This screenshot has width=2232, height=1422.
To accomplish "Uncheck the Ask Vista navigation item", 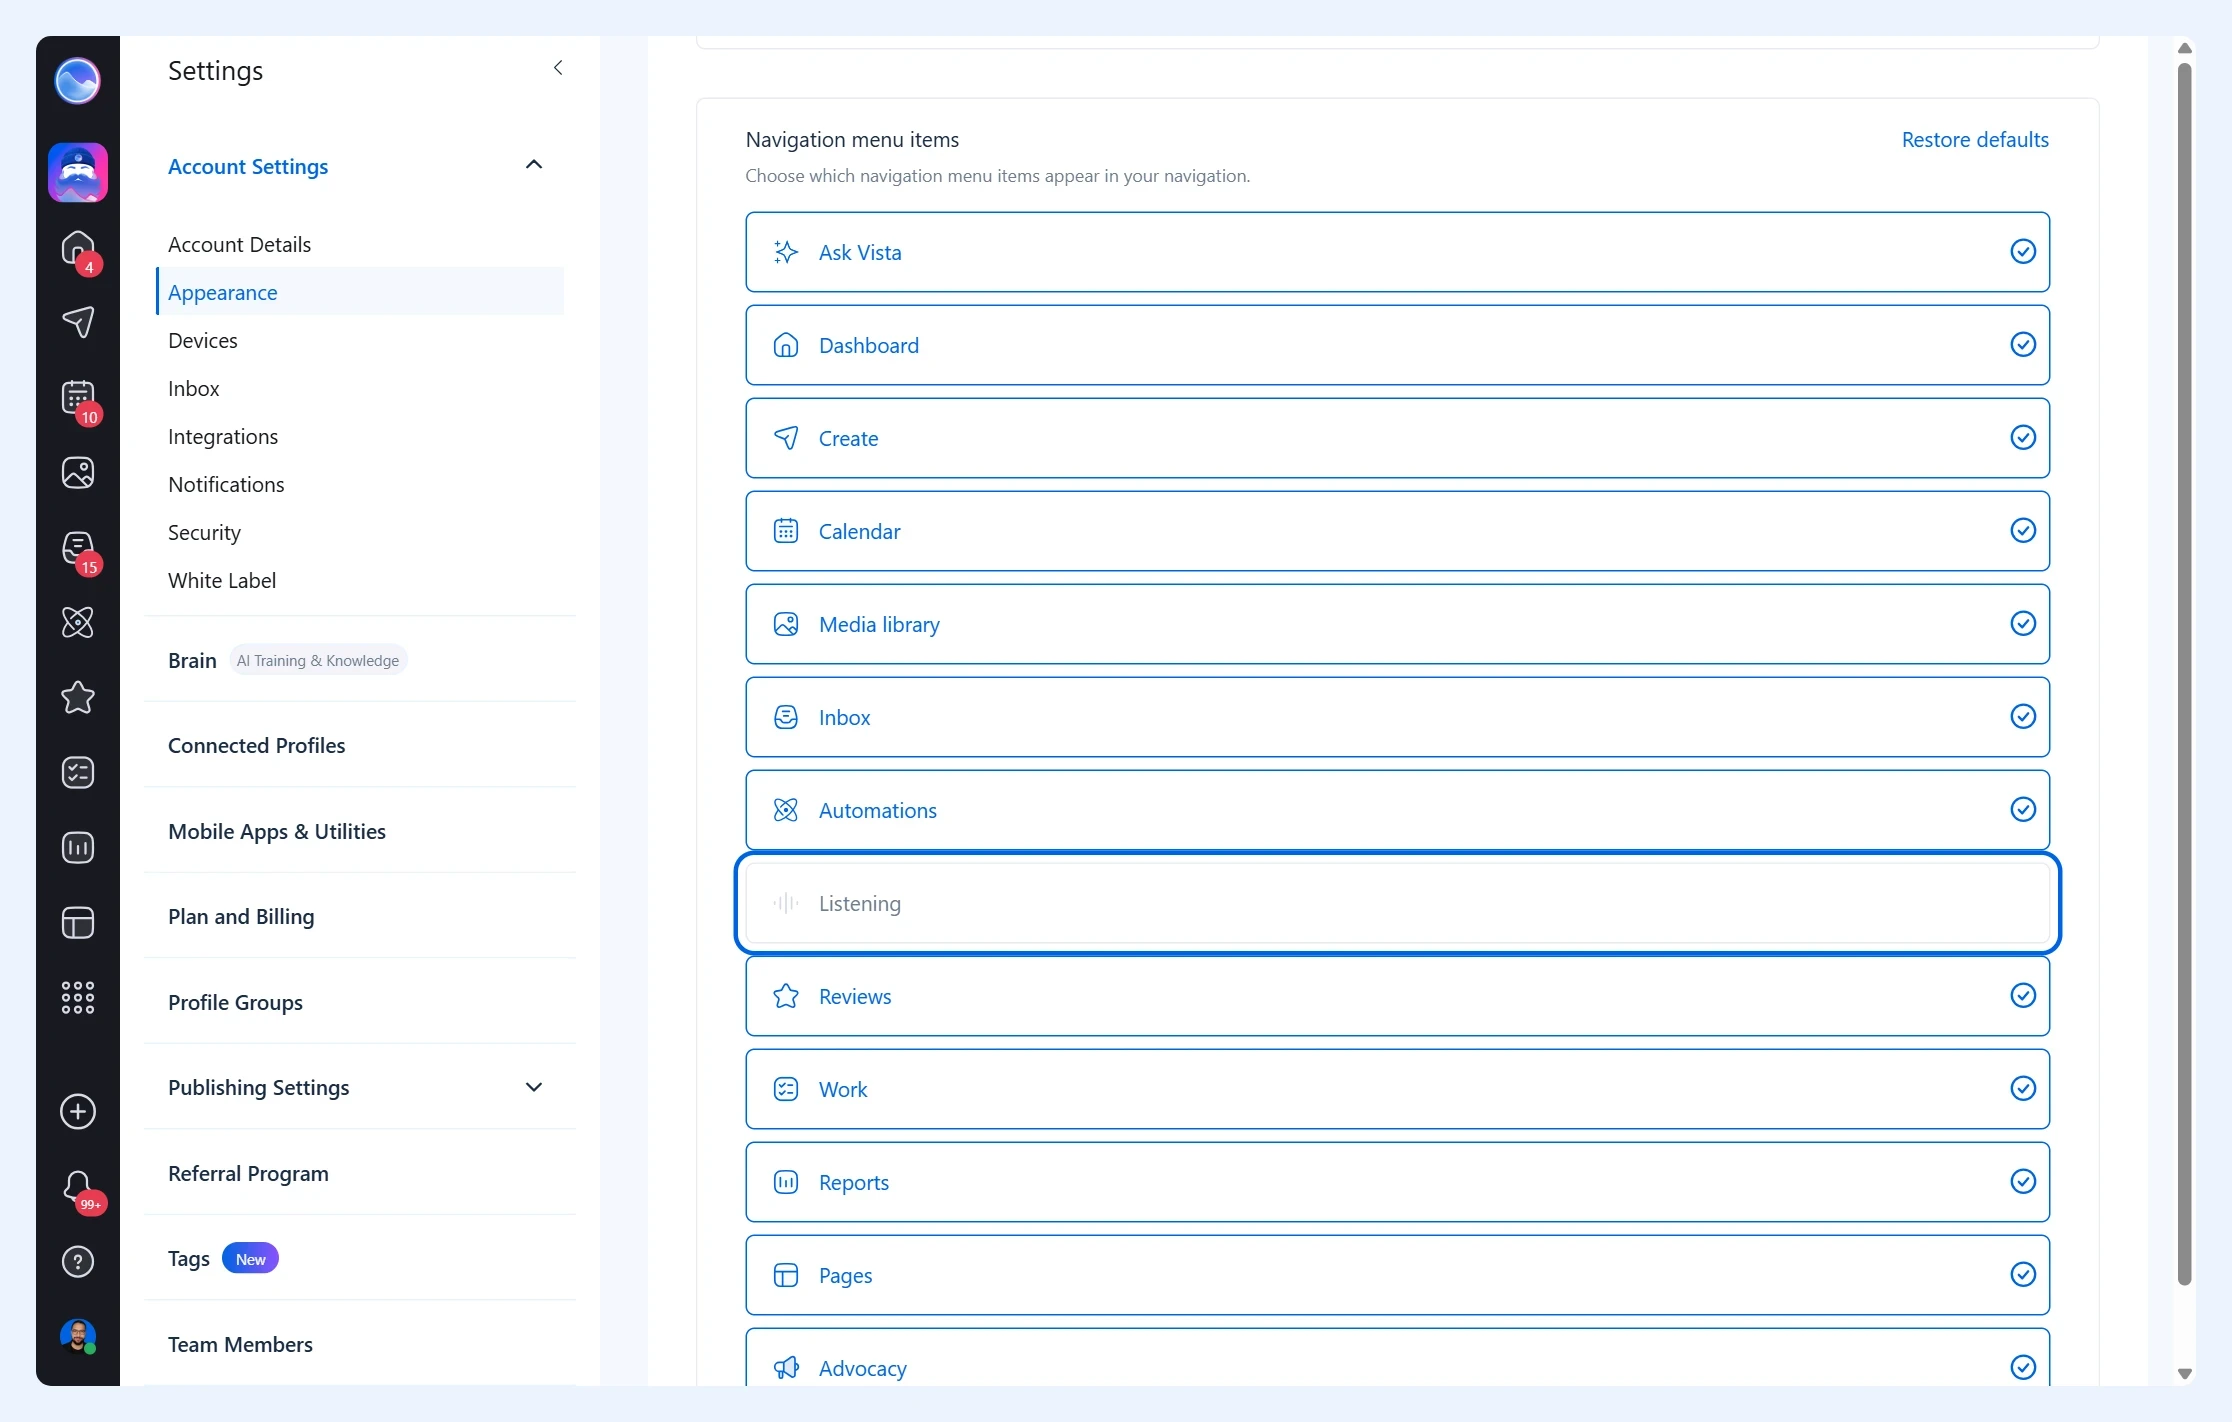I will pos(2023,251).
